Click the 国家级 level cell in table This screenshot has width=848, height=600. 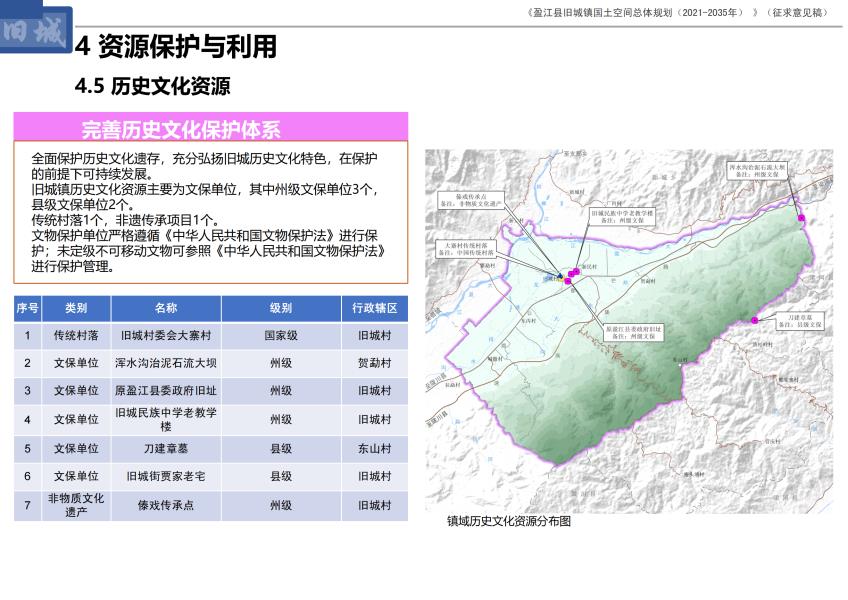coord(280,336)
